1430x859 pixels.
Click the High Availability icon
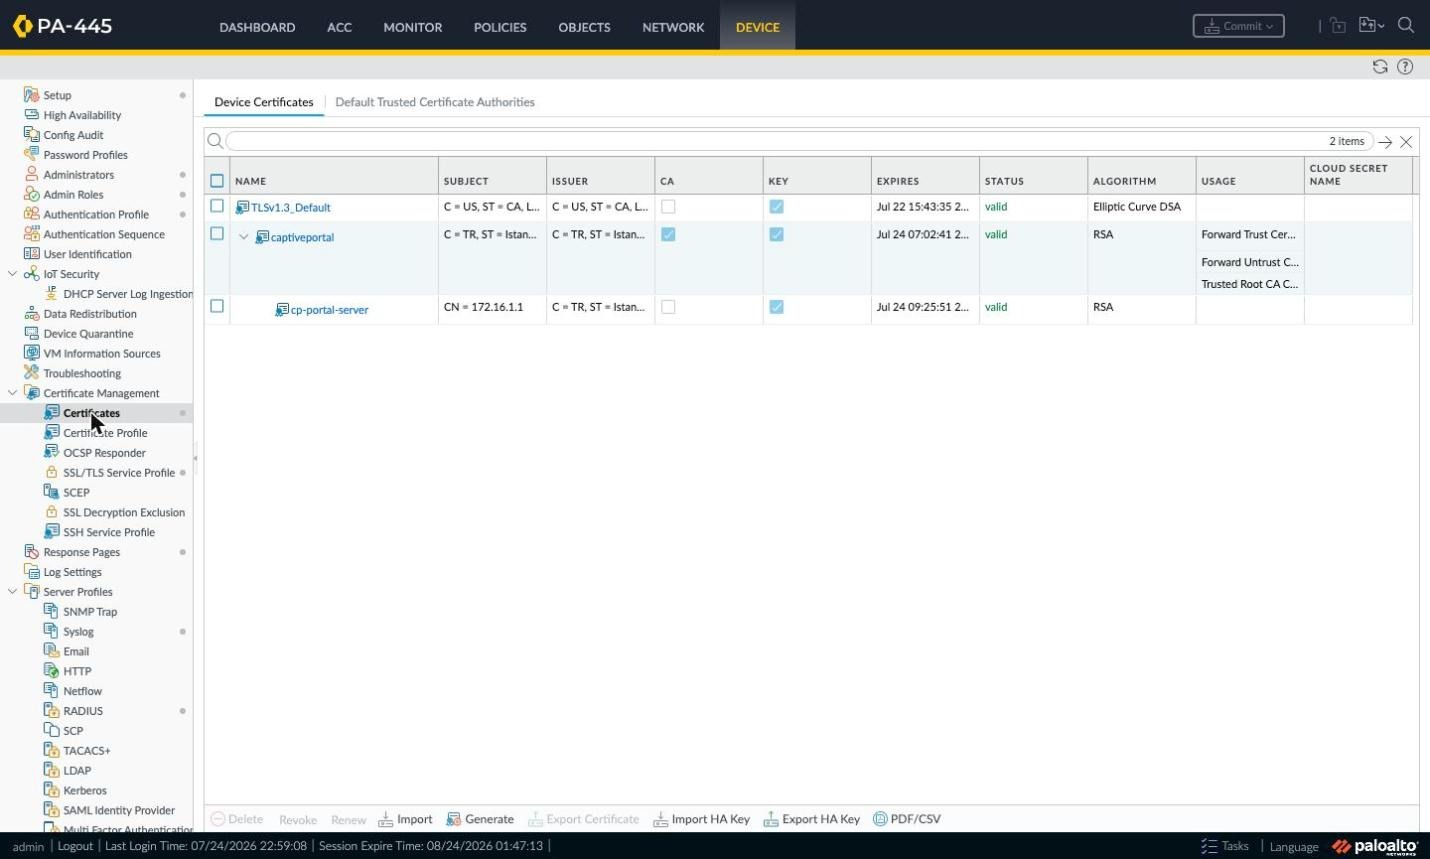pyautogui.click(x=31, y=115)
